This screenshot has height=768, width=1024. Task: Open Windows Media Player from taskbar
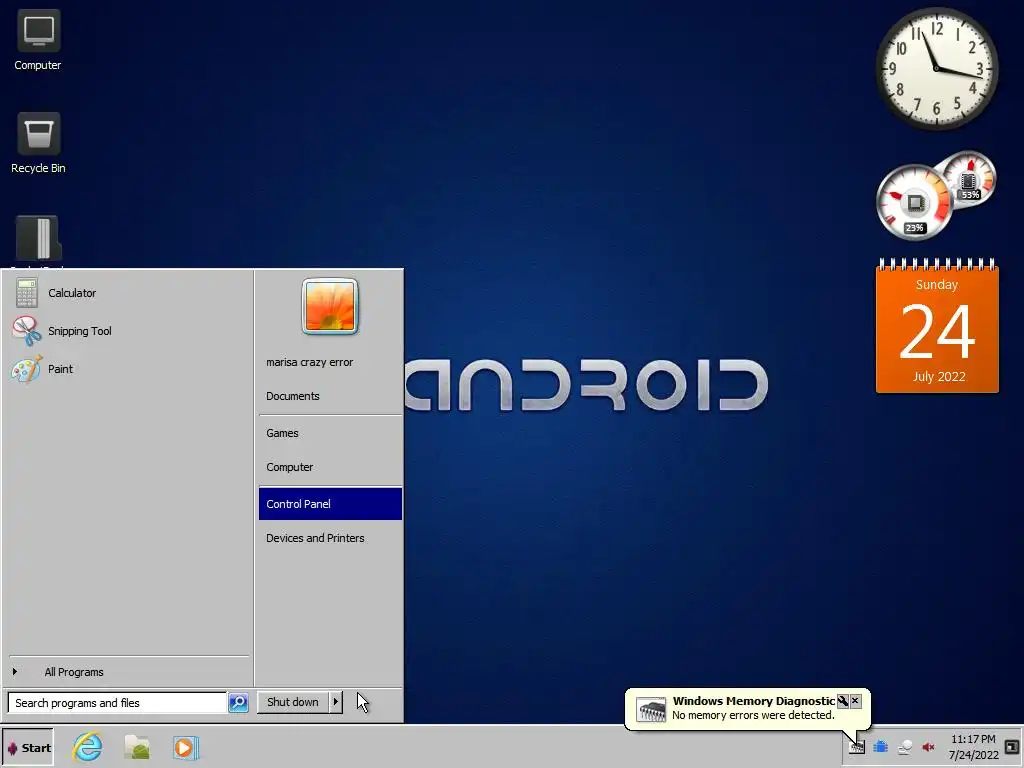tap(185, 747)
